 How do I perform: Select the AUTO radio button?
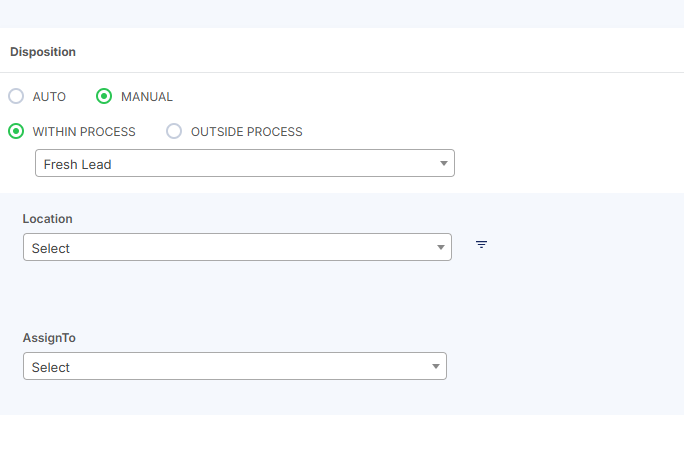pyautogui.click(x=16, y=97)
